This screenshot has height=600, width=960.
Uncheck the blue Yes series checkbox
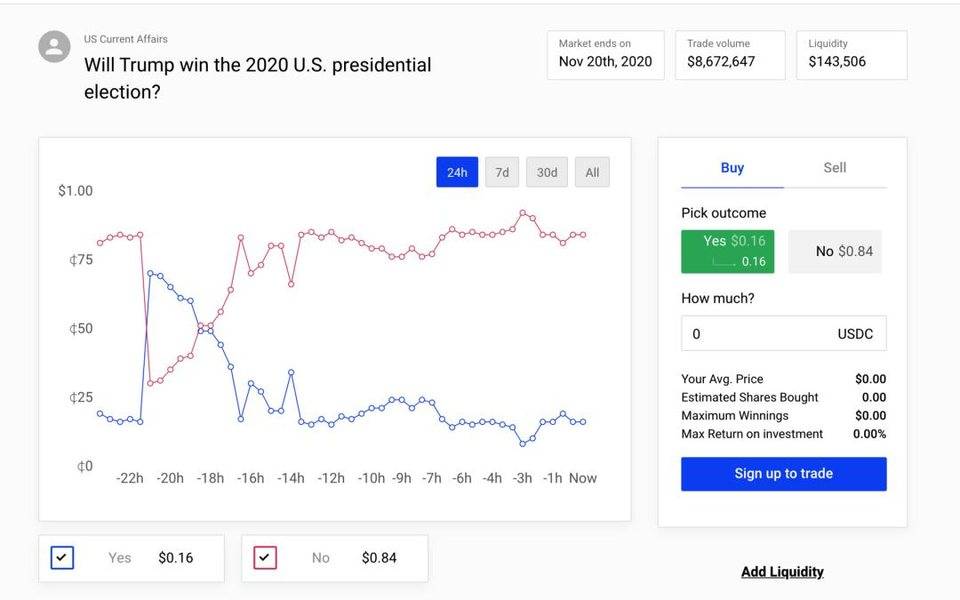pos(62,558)
